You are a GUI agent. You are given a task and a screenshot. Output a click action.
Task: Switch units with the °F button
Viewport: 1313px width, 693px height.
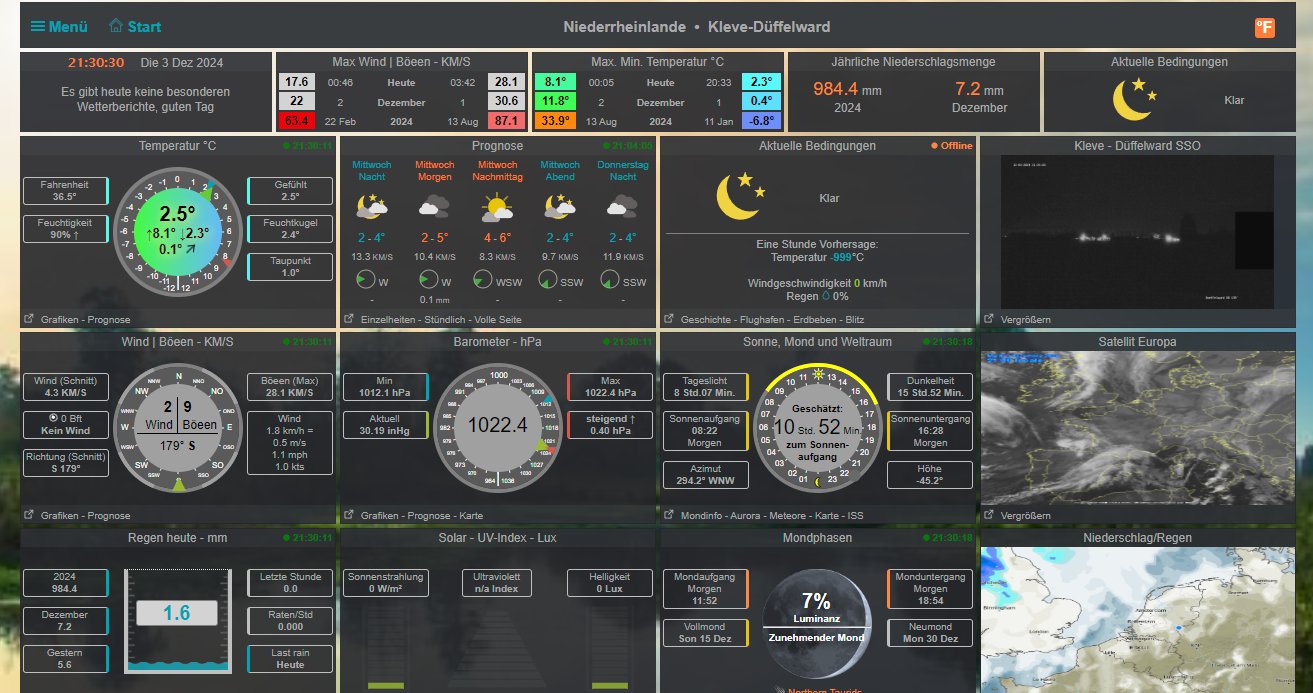point(1265,27)
